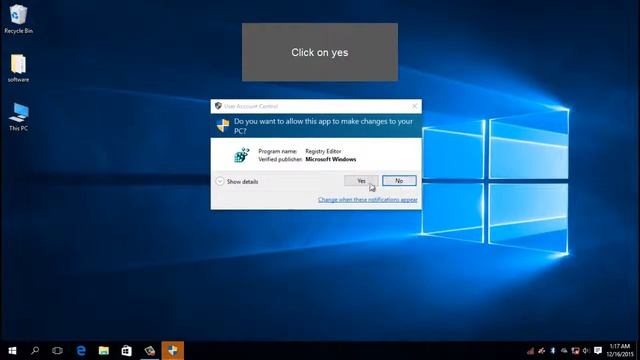Click the OneDrive cloud tray icon

coord(564,351)
